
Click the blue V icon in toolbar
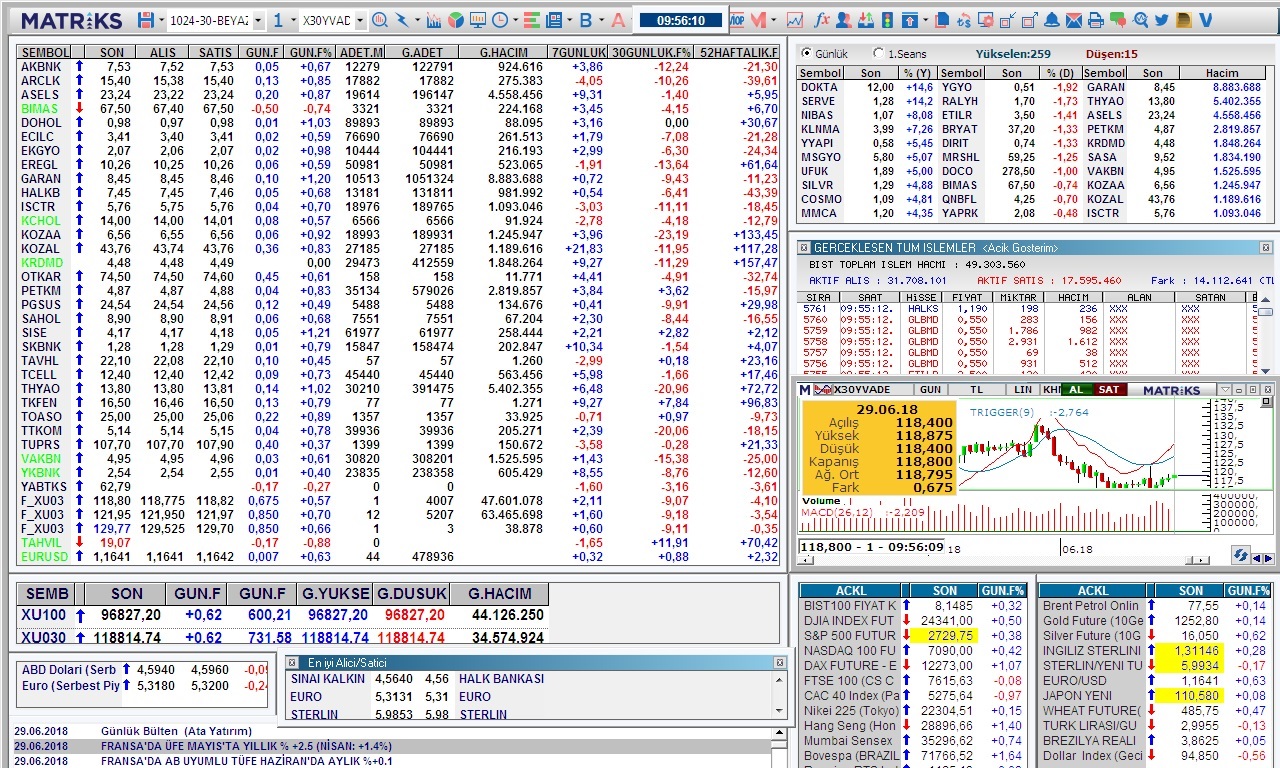point(1205,20)
